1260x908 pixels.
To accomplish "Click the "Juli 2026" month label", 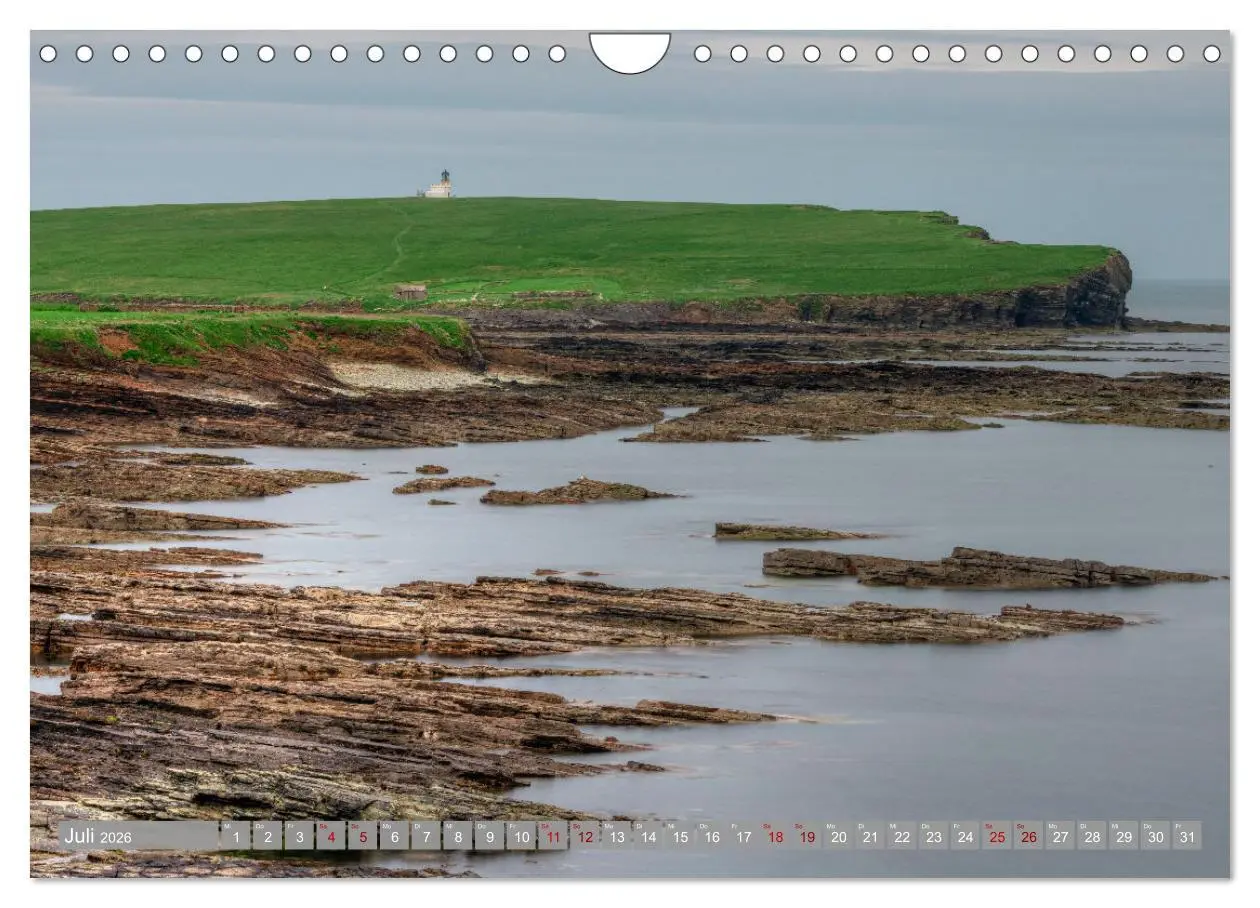I will click(98, 837).
